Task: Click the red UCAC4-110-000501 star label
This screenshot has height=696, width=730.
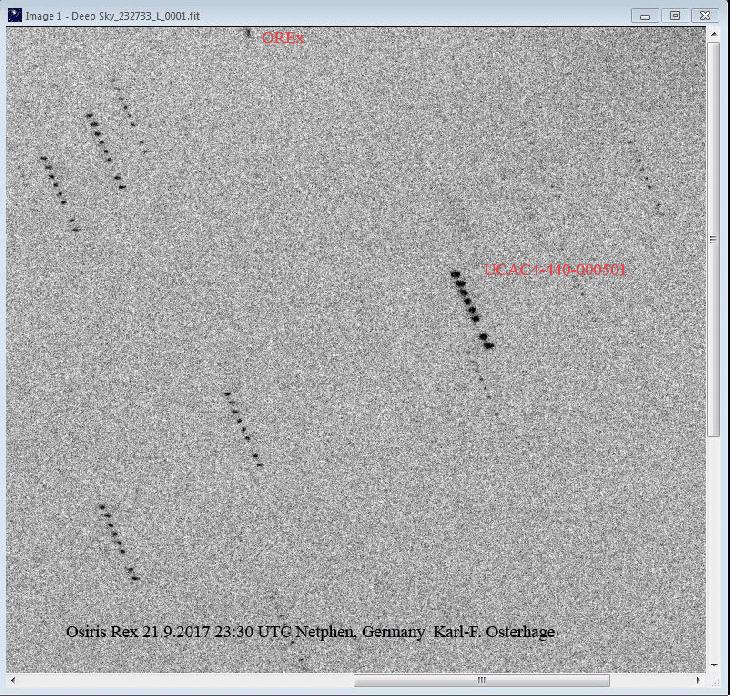Action: tap(555, 269)
